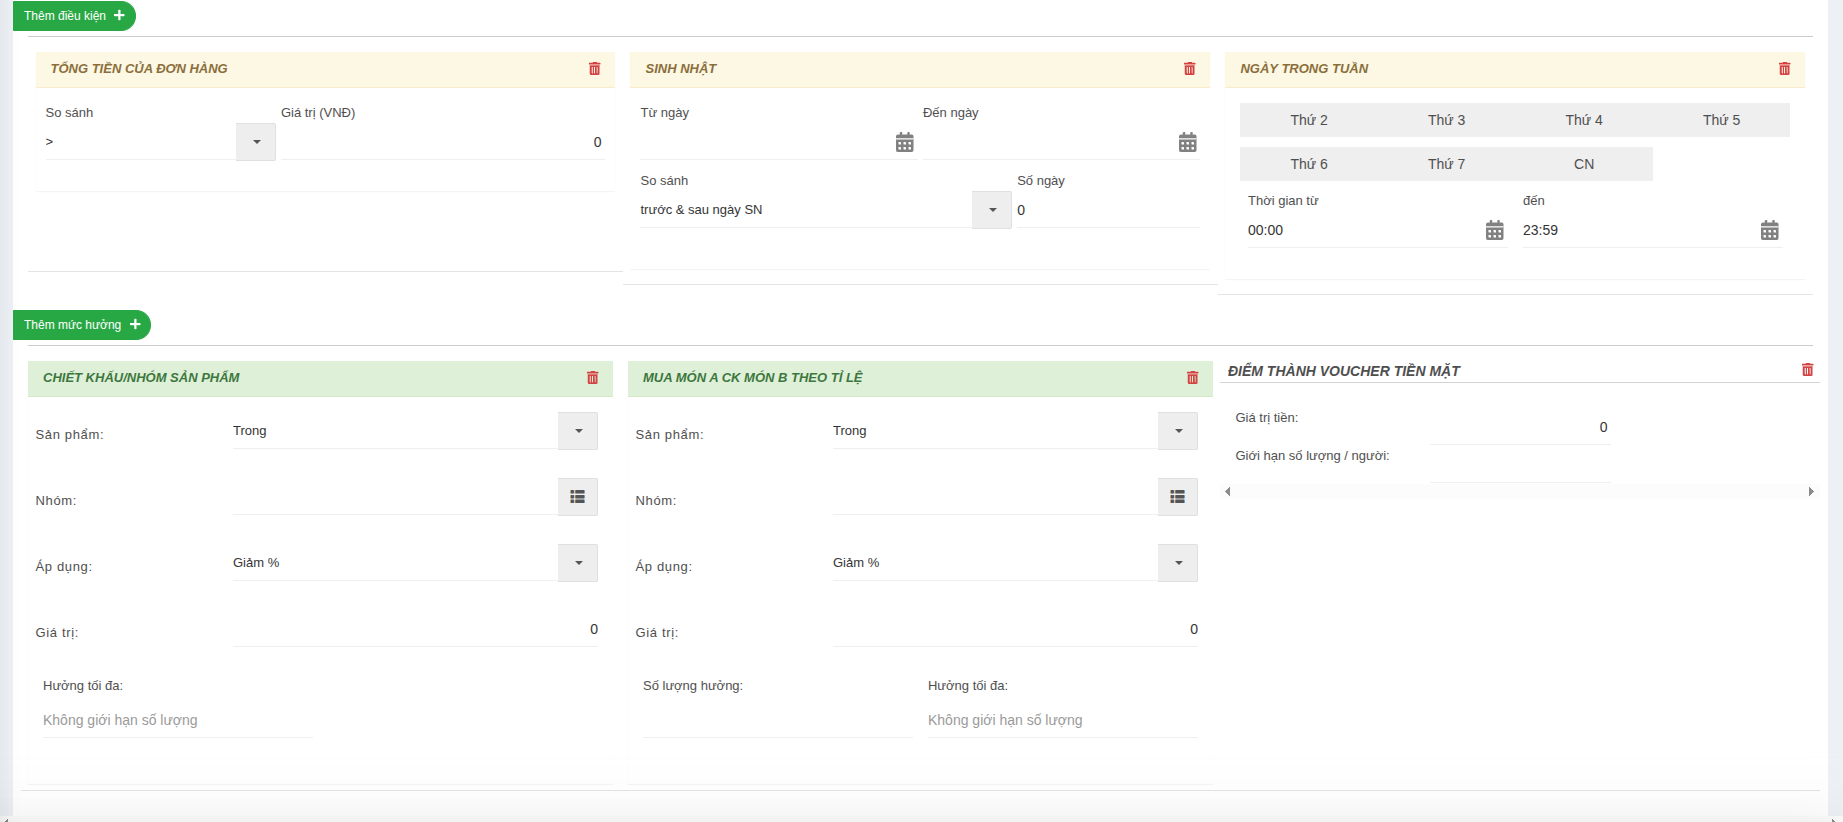The height and width of the screenshot is (822, 1843).
Task: Open group list picker in Chiết khấu card
Action: pos(577,497)
